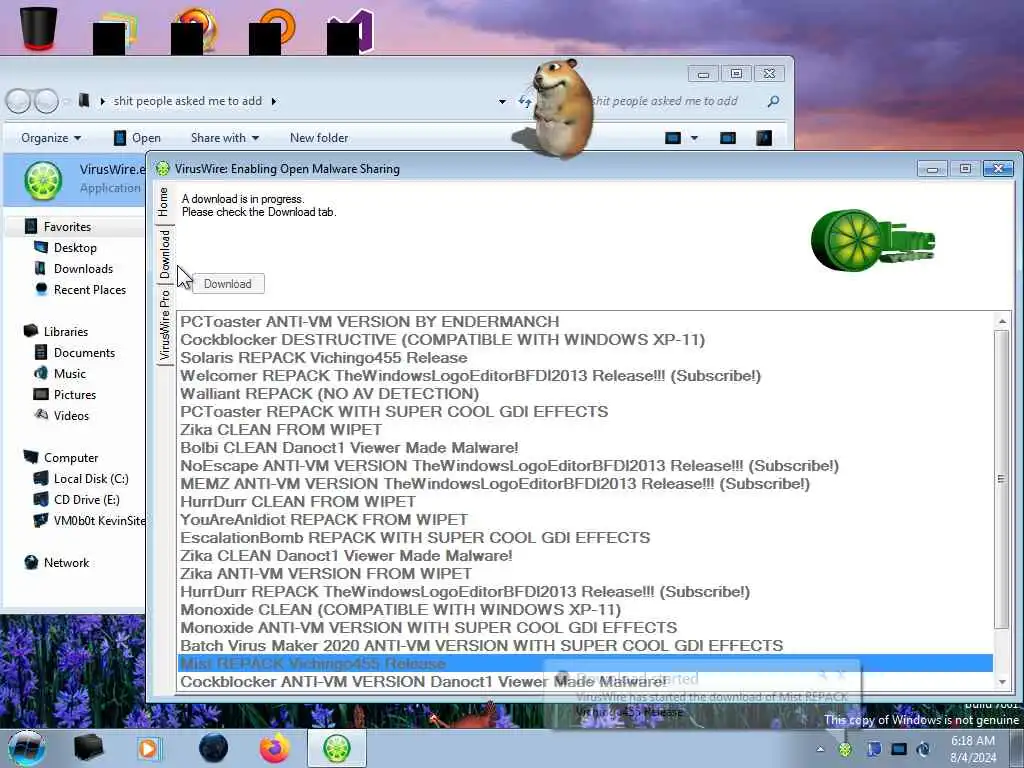The image size is (1024, 768).
Task: Select PCToaster REPACK WITH SUPER COOL GDI EFFECTS
Action: pyautogui.click(x=586, y=411)
